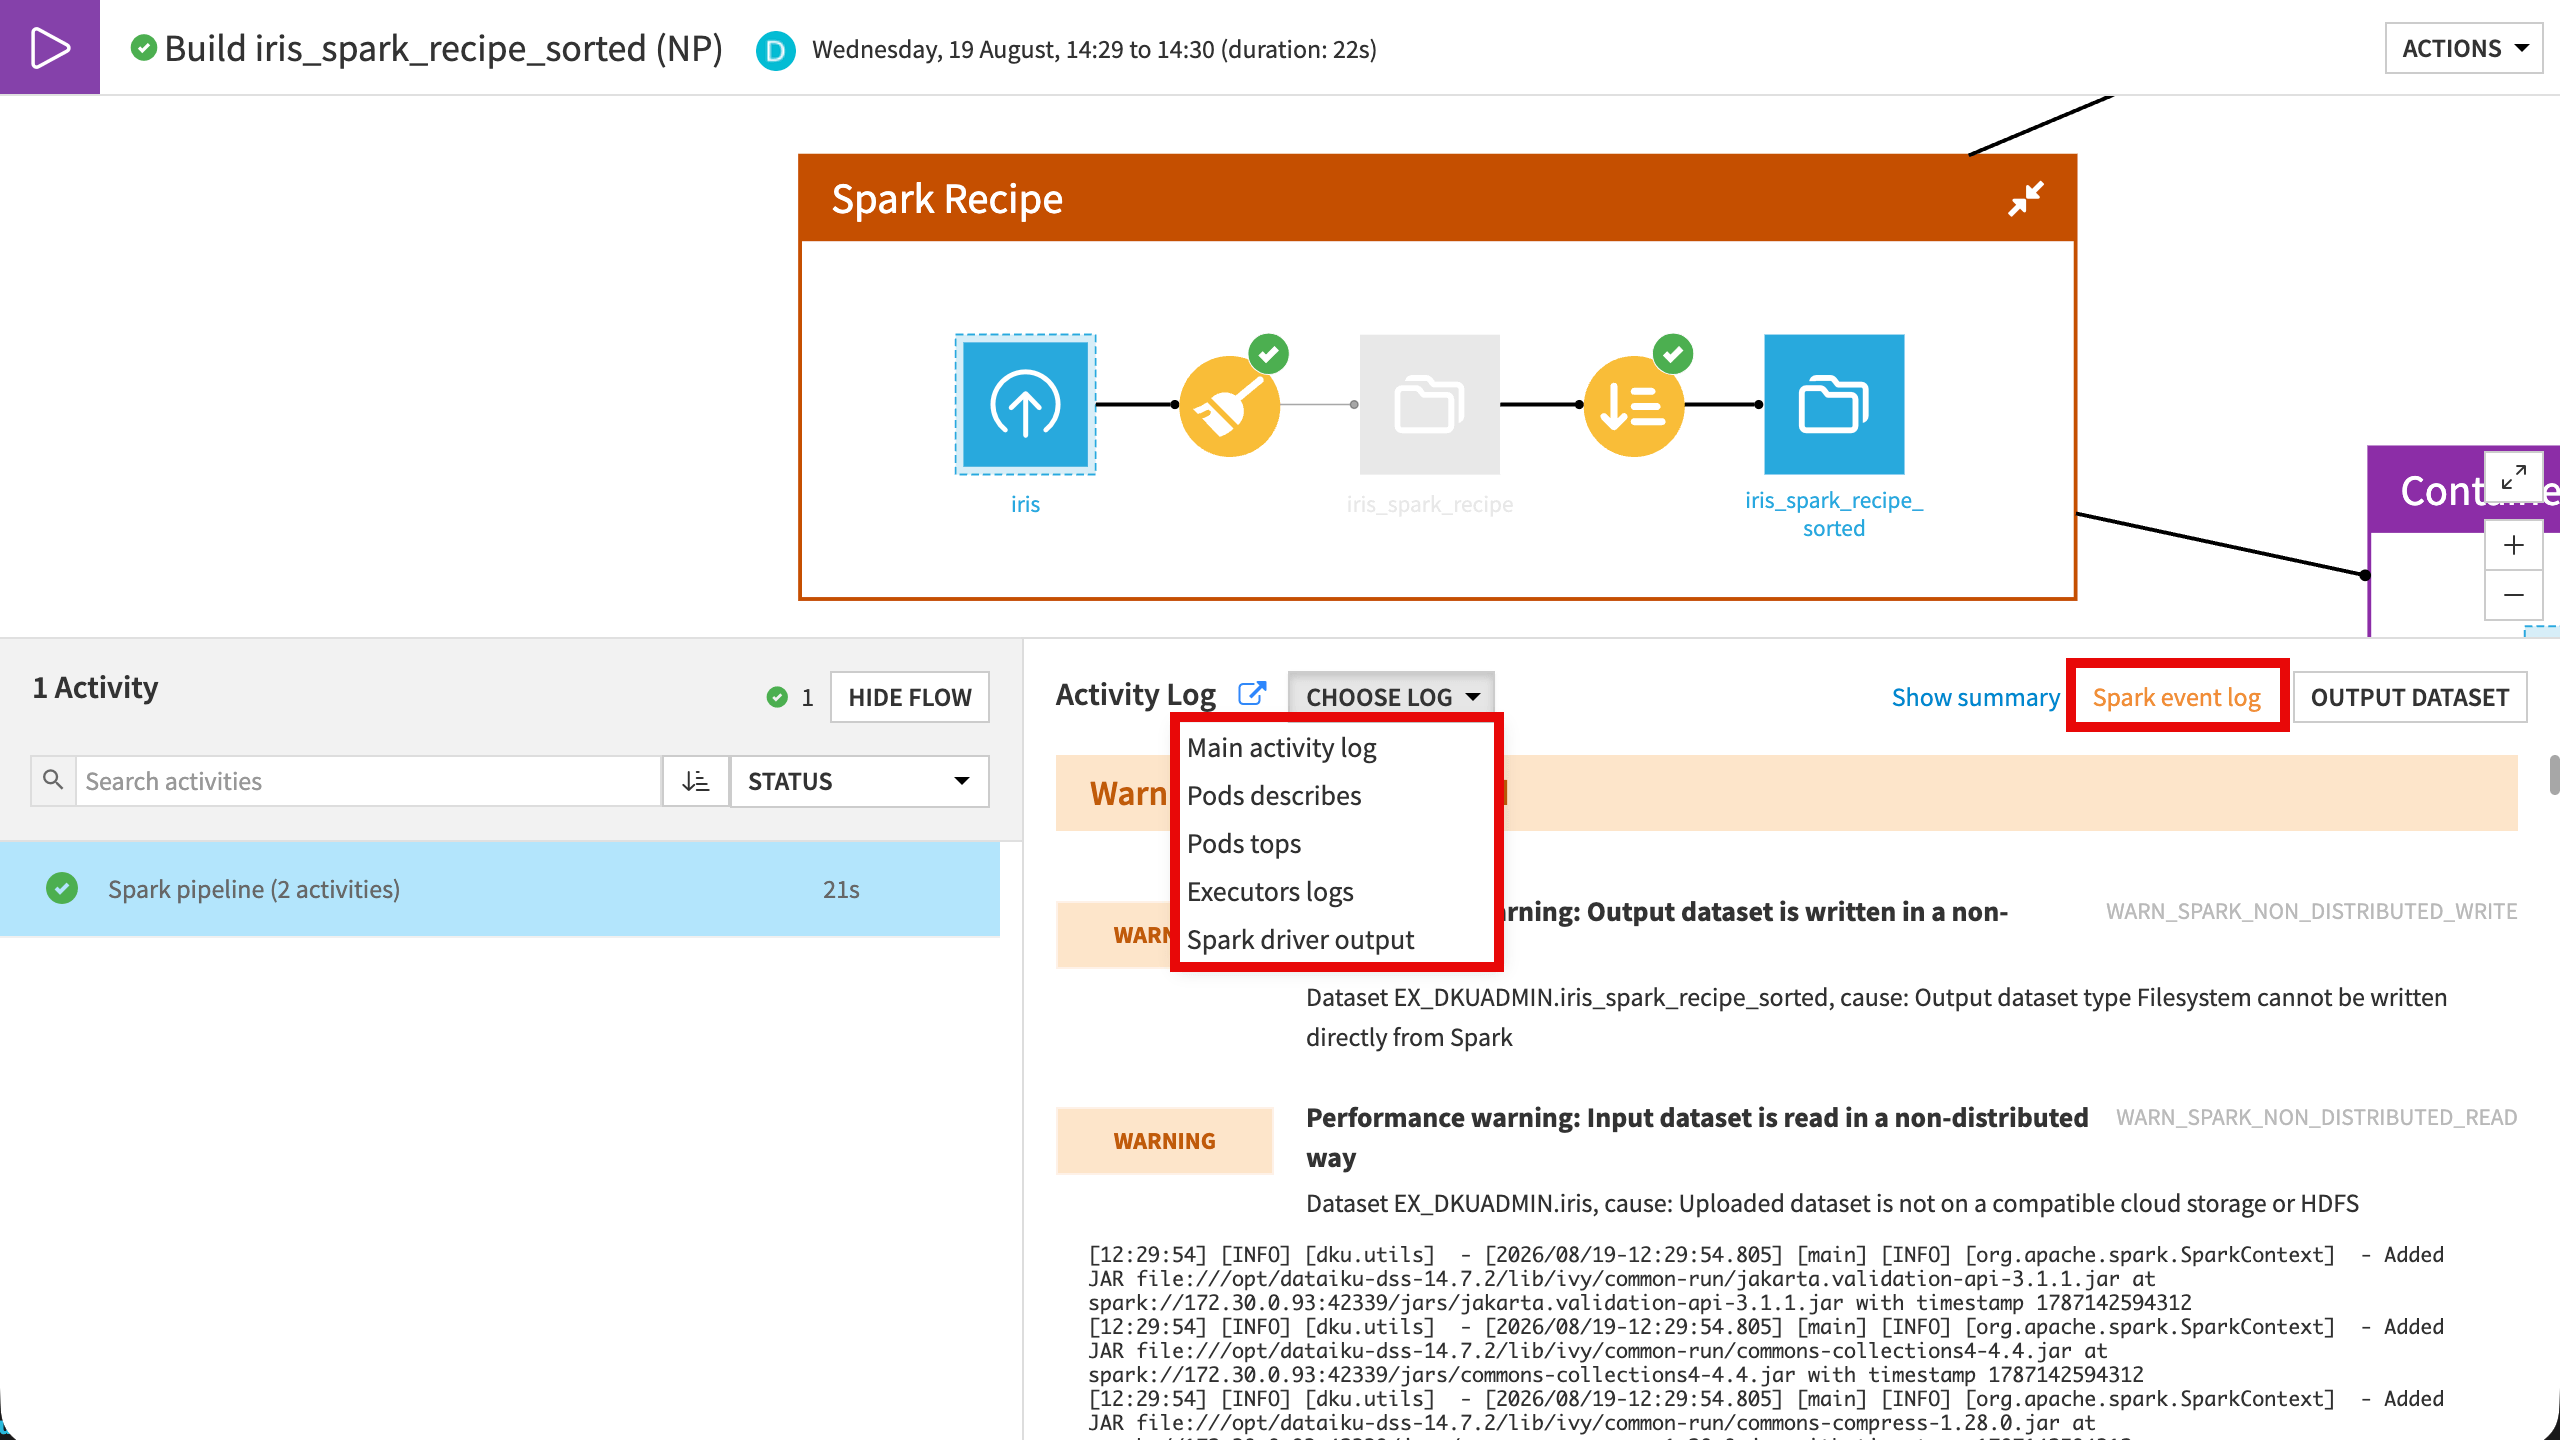The height and width of the screenshot is (1440, 2560).
Task: Open activity log in new window
Action: point(1252,693)
